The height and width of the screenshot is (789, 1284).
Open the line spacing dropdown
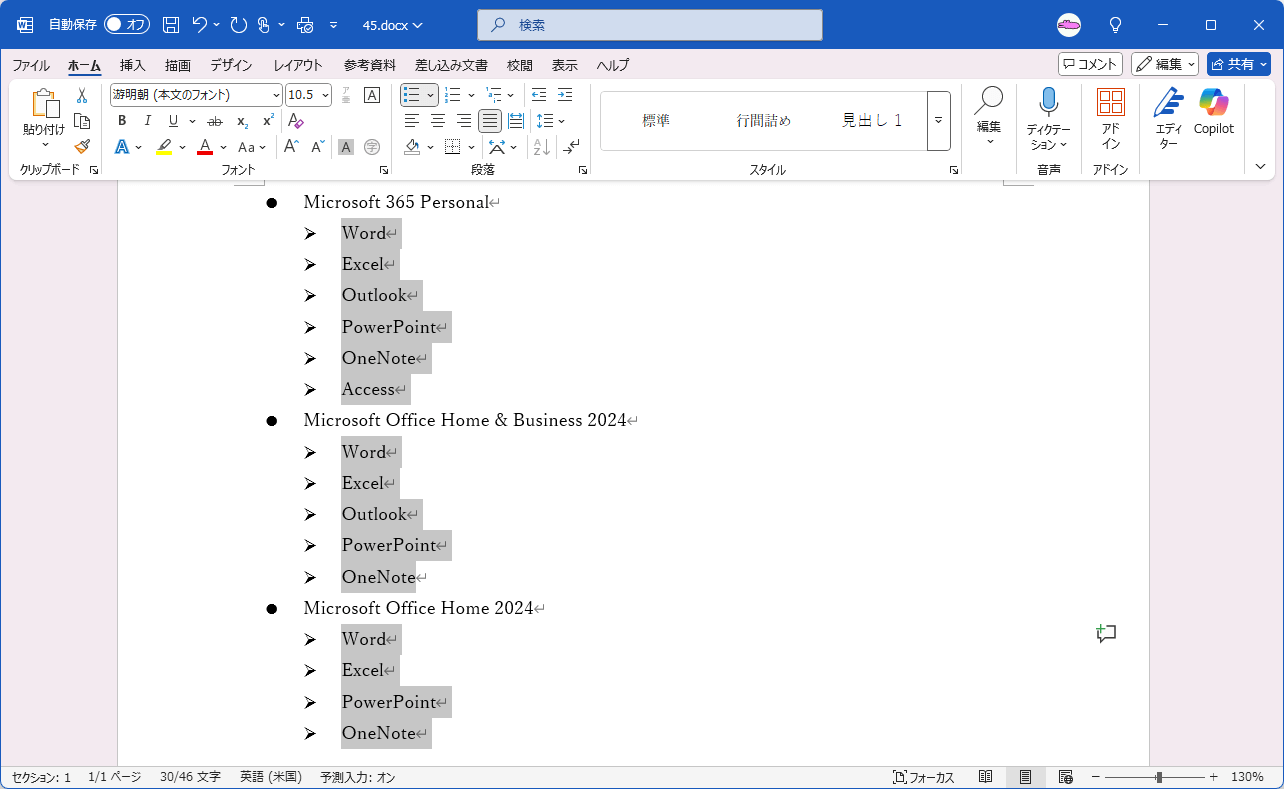pyautogui.click(x=551, y=121)
